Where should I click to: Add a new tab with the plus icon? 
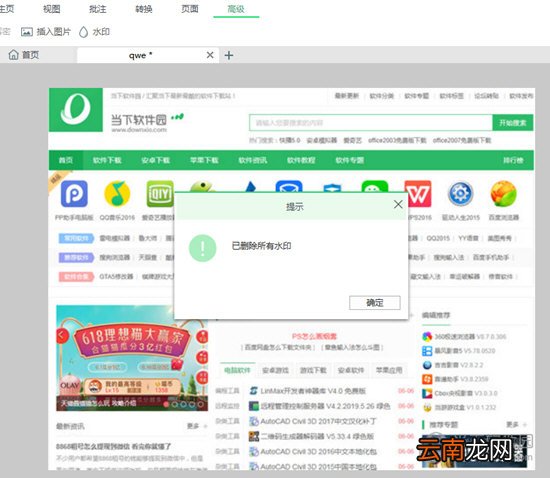pos(229,55)
